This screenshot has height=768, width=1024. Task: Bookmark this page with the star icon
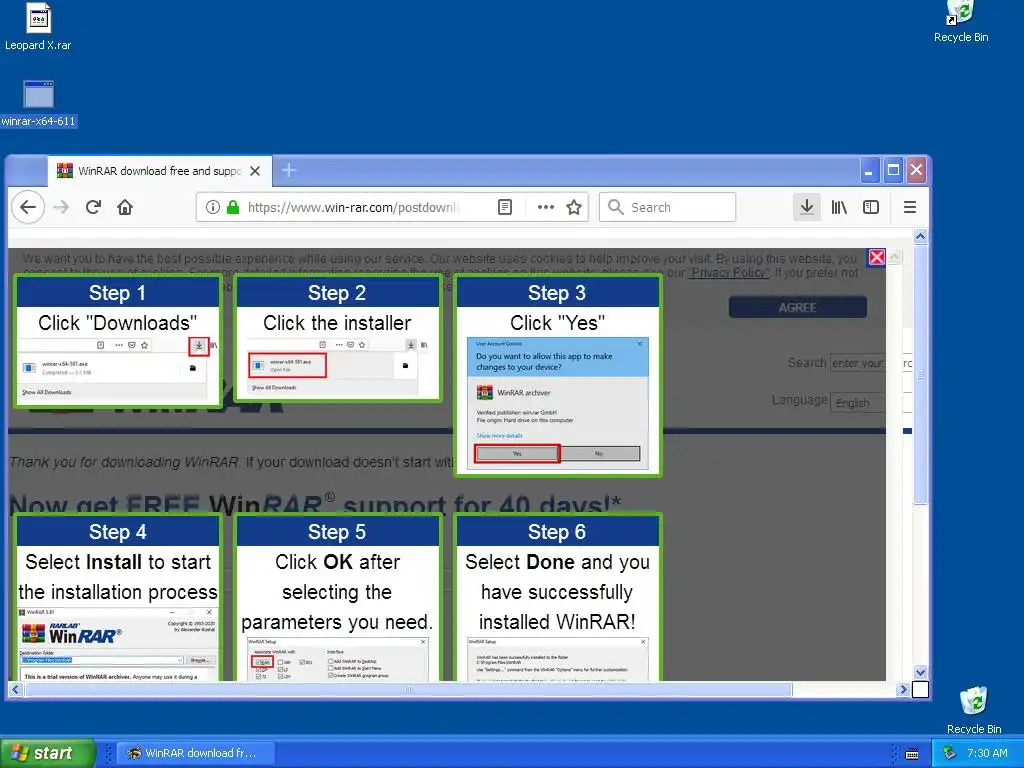click(x=574, y=208)
